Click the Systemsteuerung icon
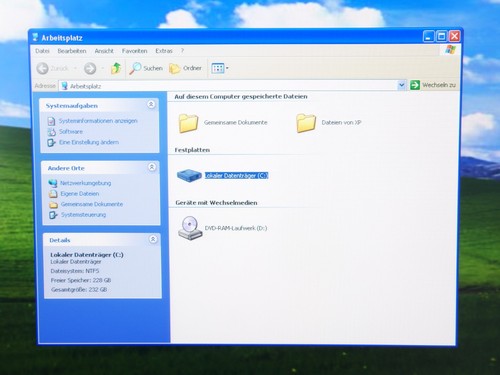The width and height of the screenshot is (500, 375). click(53, 215)
